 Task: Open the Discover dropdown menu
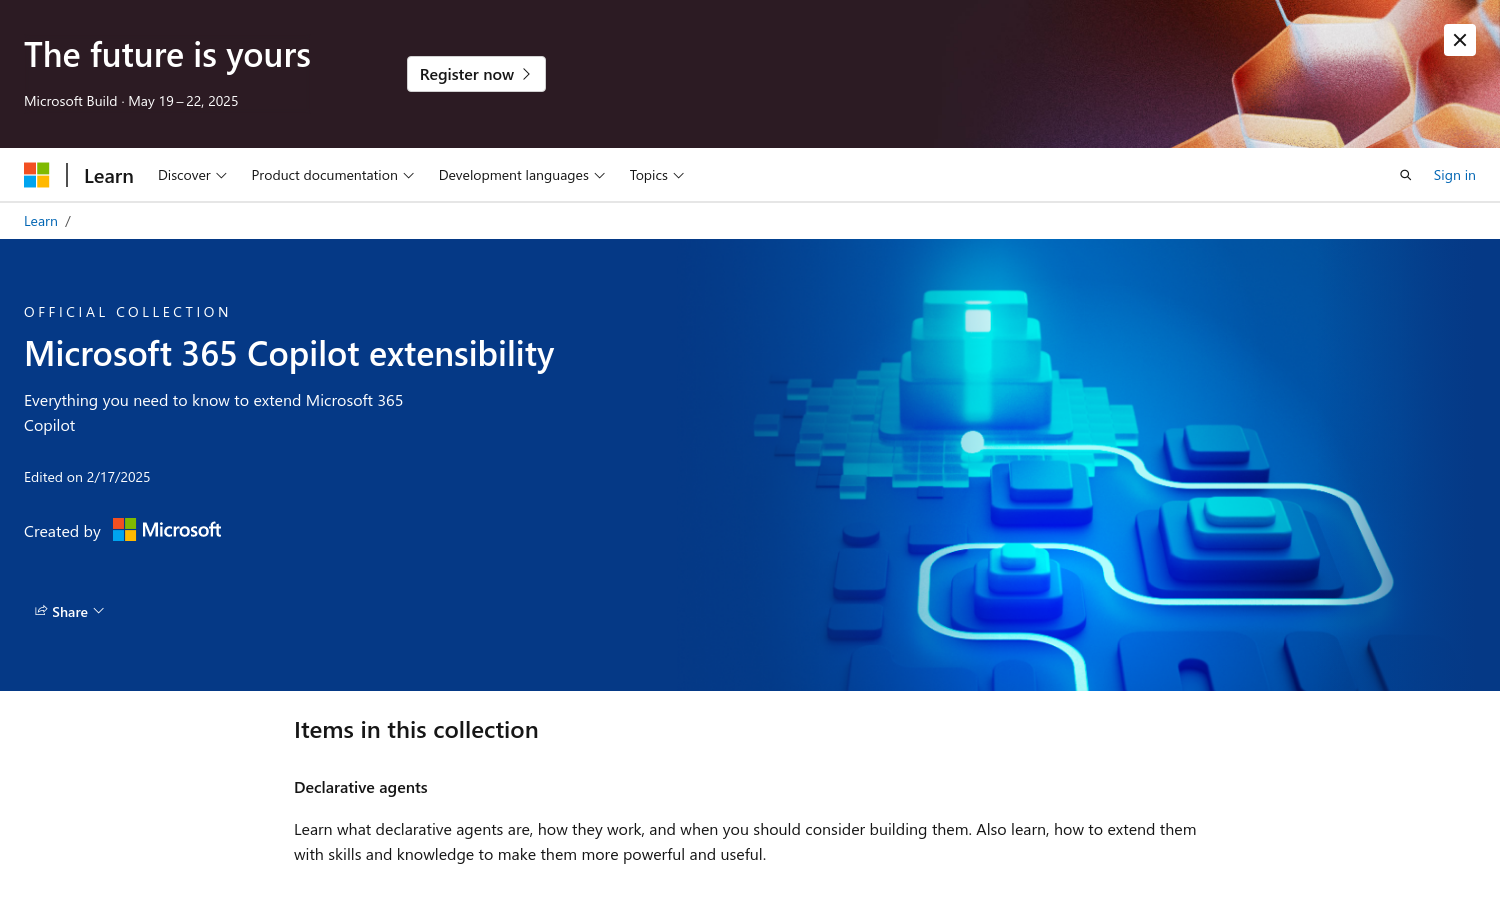pos(191,174)
